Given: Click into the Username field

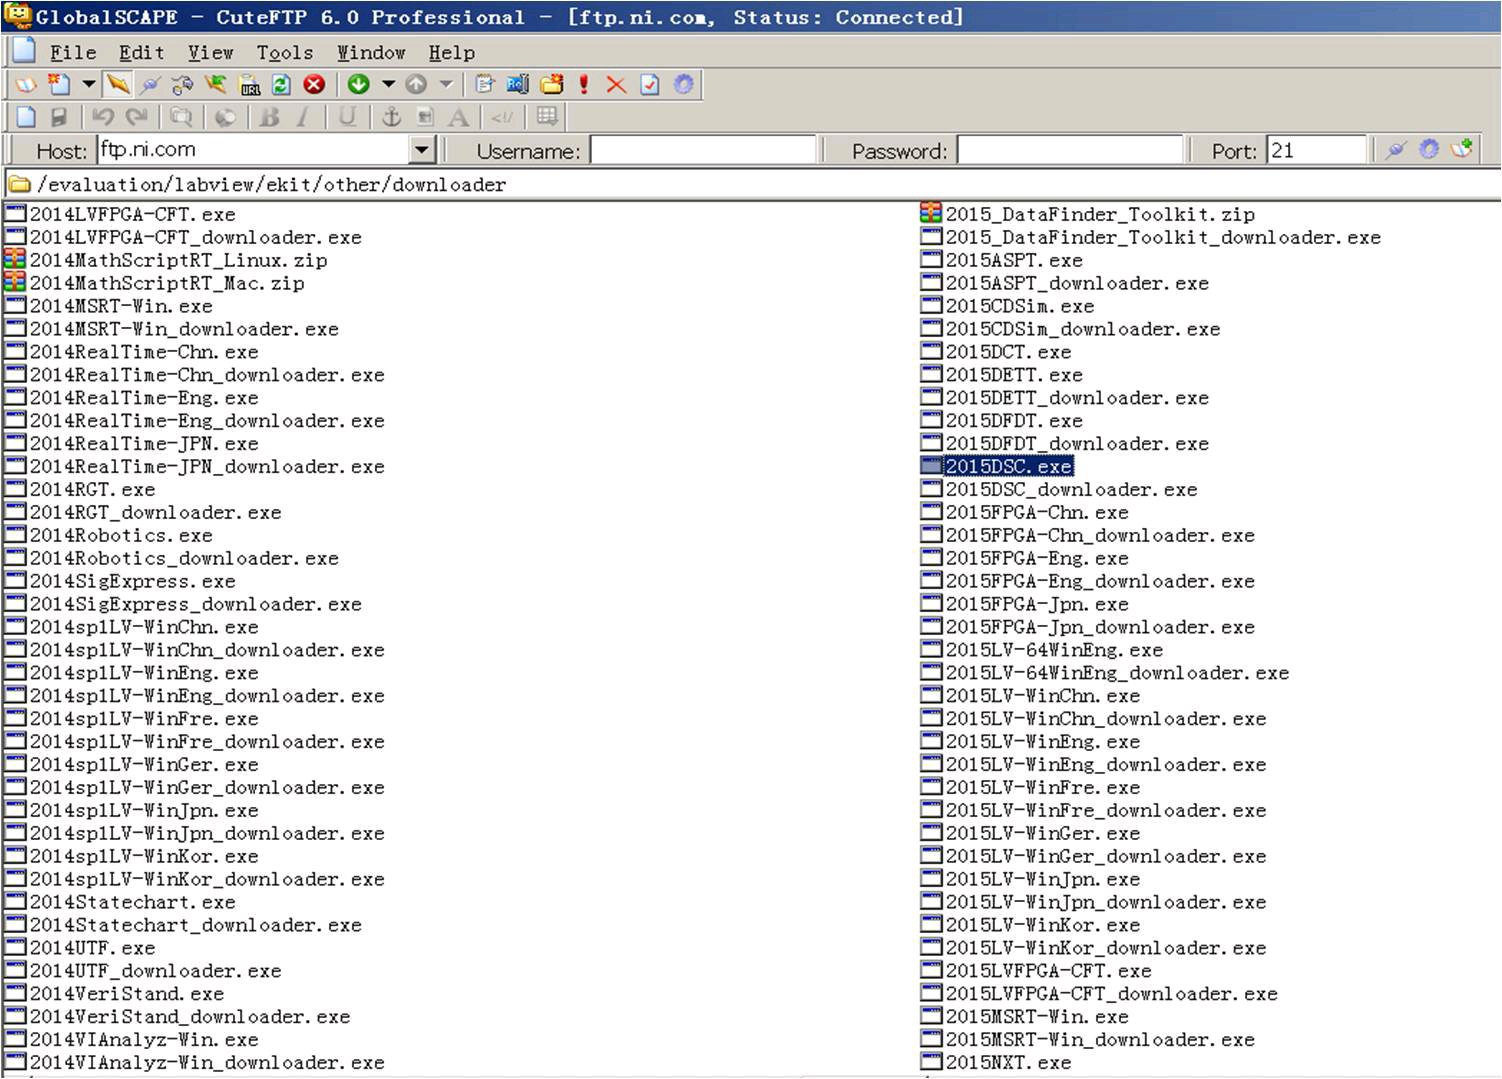Looking at the screenshot, I should coord(704,150).
